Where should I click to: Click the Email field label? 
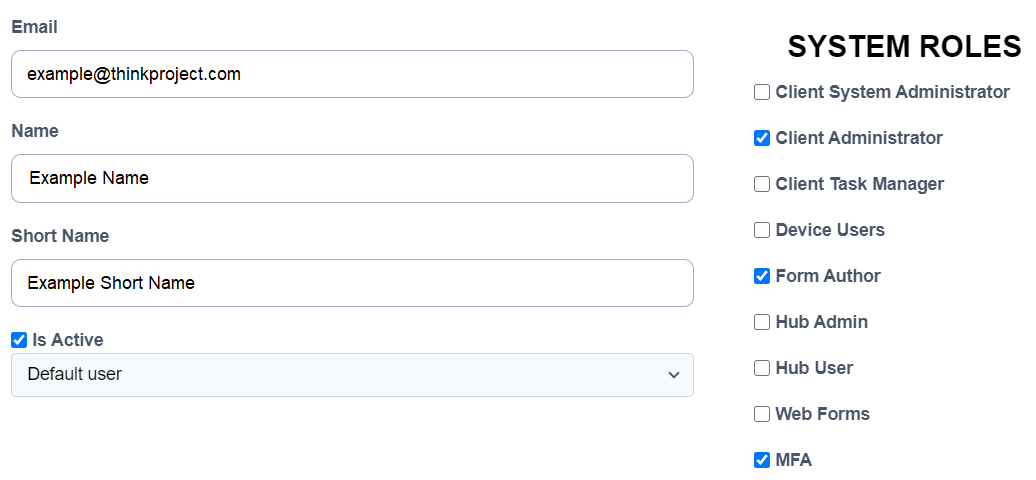pyautogui.click(x=34, y=27)
